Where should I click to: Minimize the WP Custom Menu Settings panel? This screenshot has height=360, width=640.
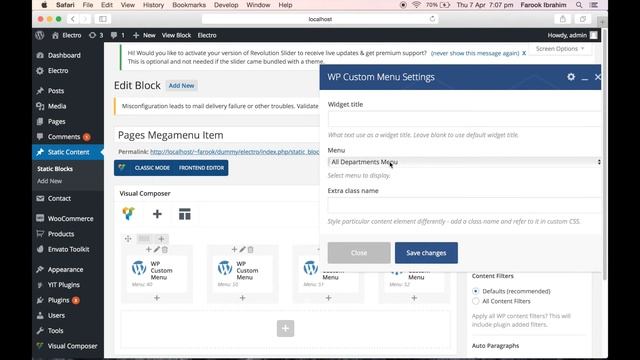pos(584,78)
